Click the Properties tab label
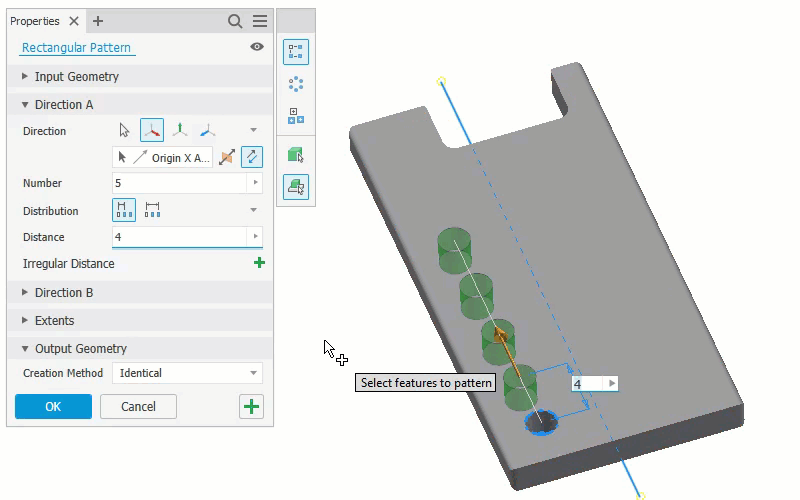Image resolution: width=800 pixels, height=500 pixels. click(35, 21)
